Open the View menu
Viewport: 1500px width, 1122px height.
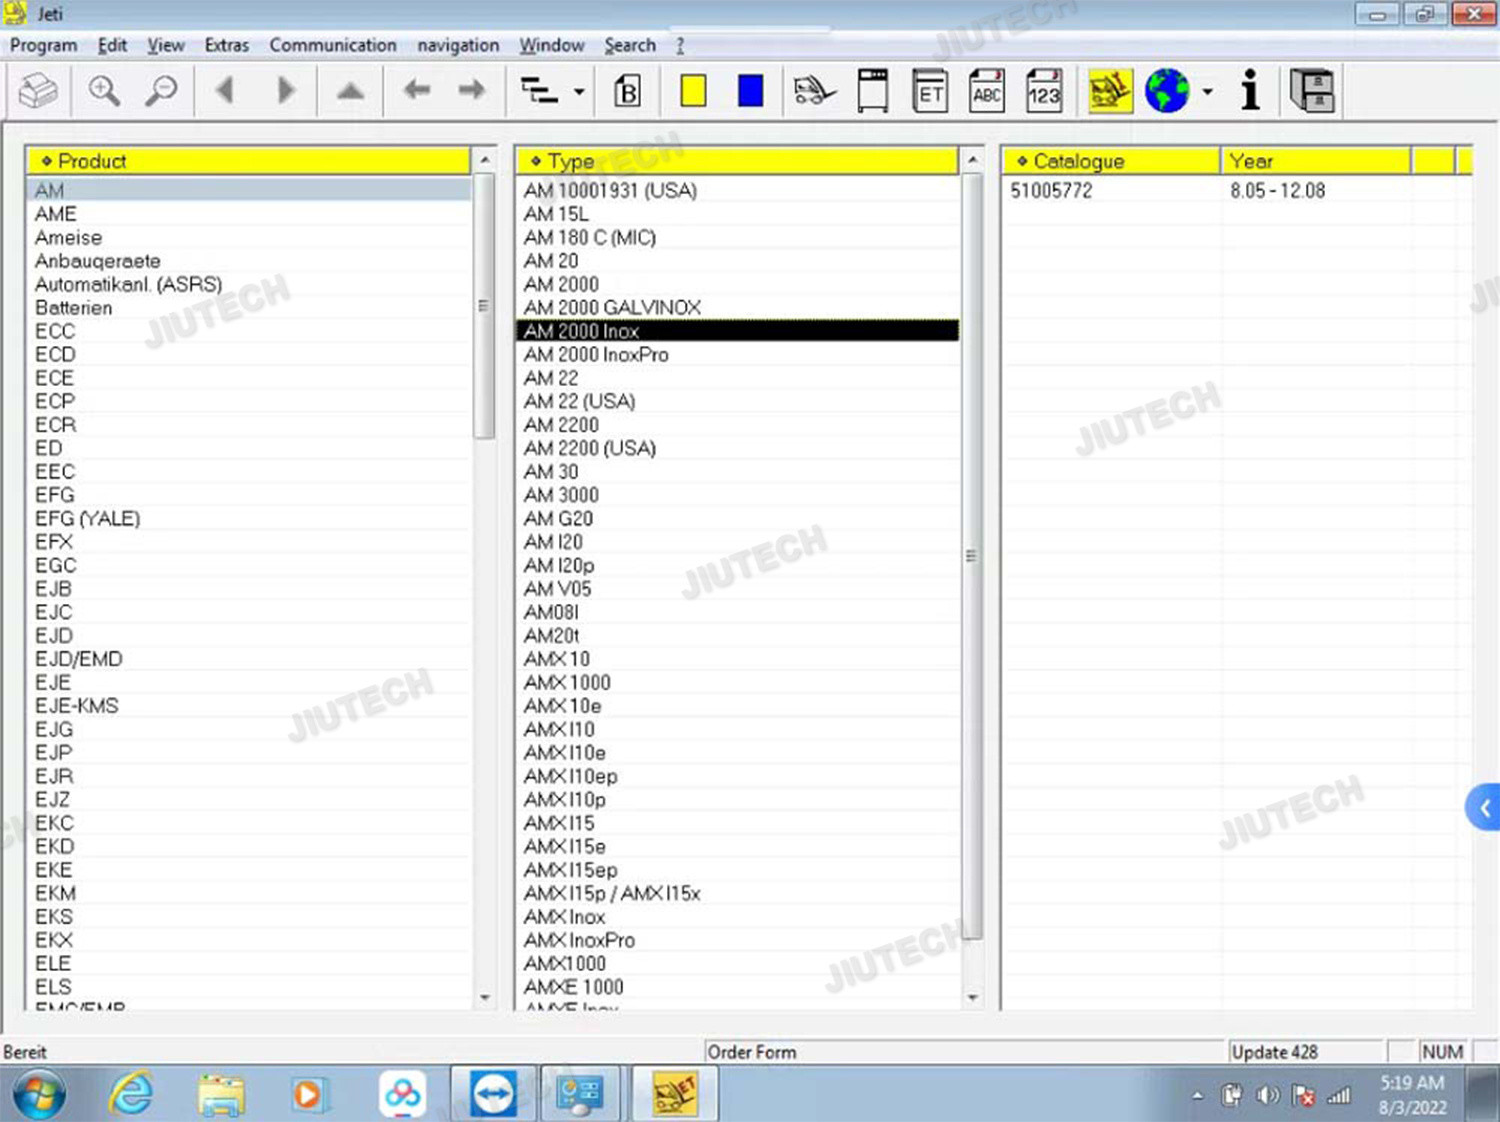pos(166,45)
